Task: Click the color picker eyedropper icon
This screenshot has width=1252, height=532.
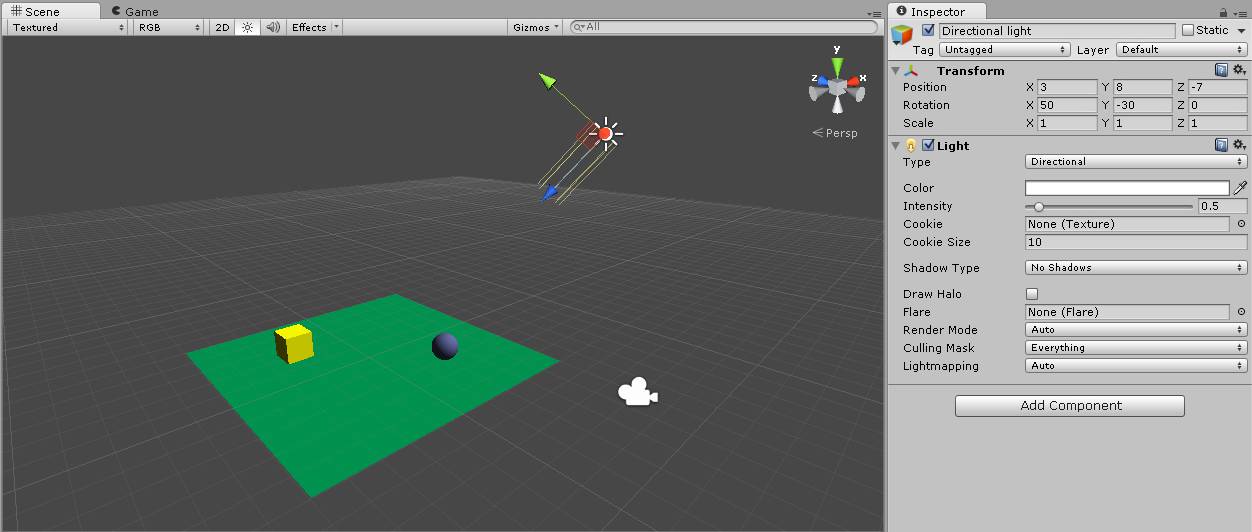Action: point(1241,188)
